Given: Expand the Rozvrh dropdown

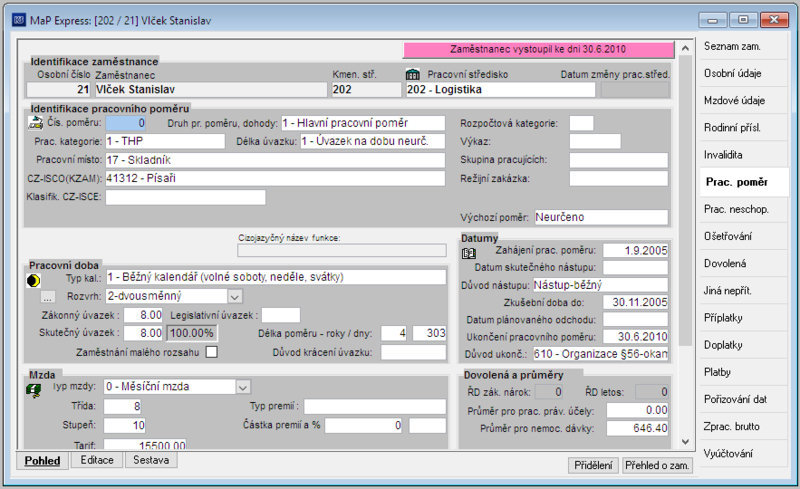Looking at the screenshot, I should pos(234,297).
